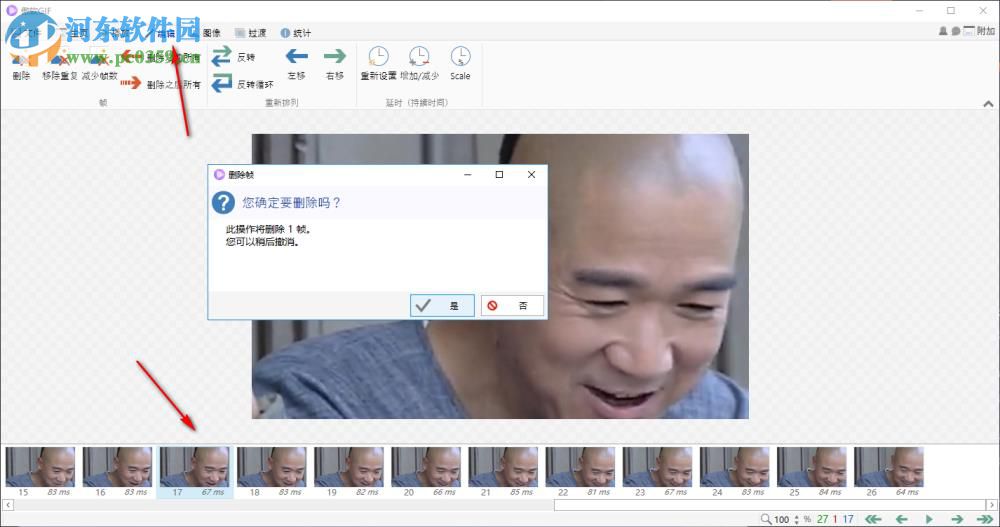Open the 图像 ribbon tab
The image size is (1000, 527).
pyautogui.click(x=212, y=33)
